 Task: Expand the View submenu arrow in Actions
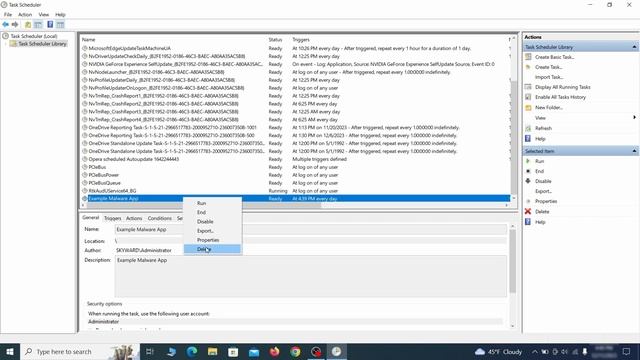(634, 118)
